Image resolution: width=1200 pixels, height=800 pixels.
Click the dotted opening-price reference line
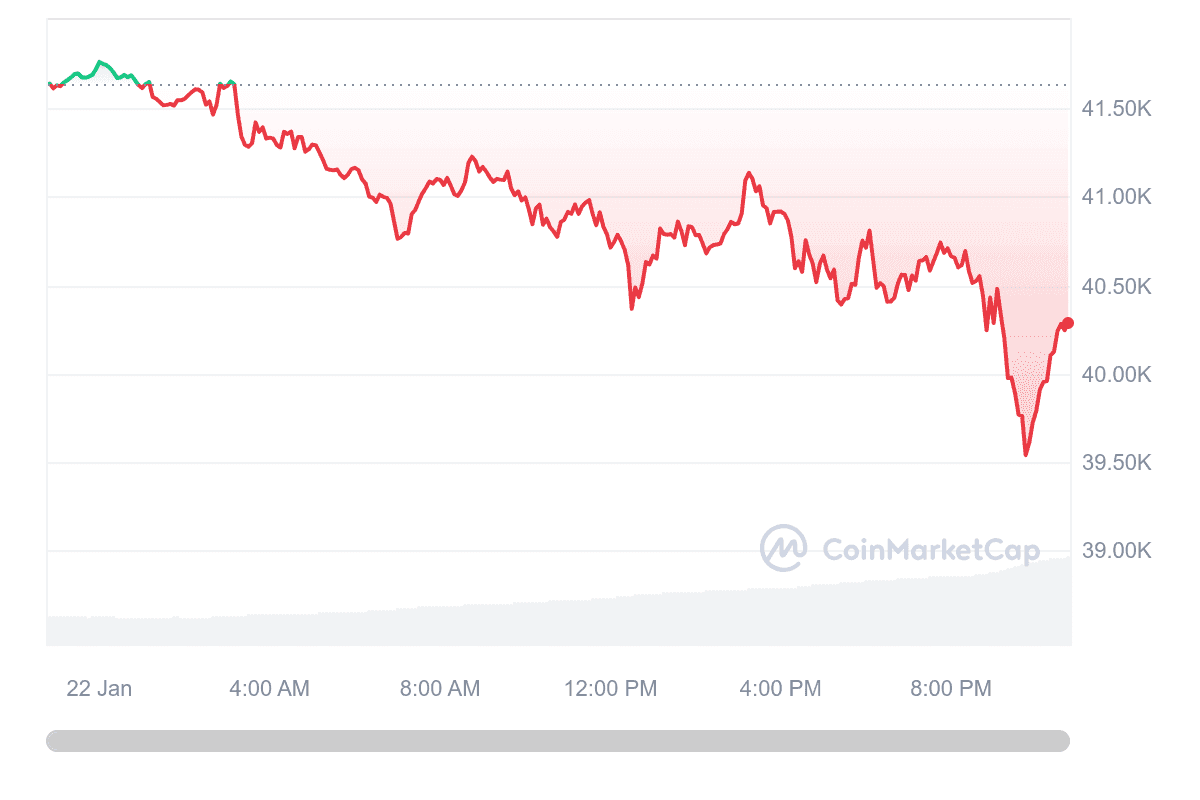click(x=650, y=85)
